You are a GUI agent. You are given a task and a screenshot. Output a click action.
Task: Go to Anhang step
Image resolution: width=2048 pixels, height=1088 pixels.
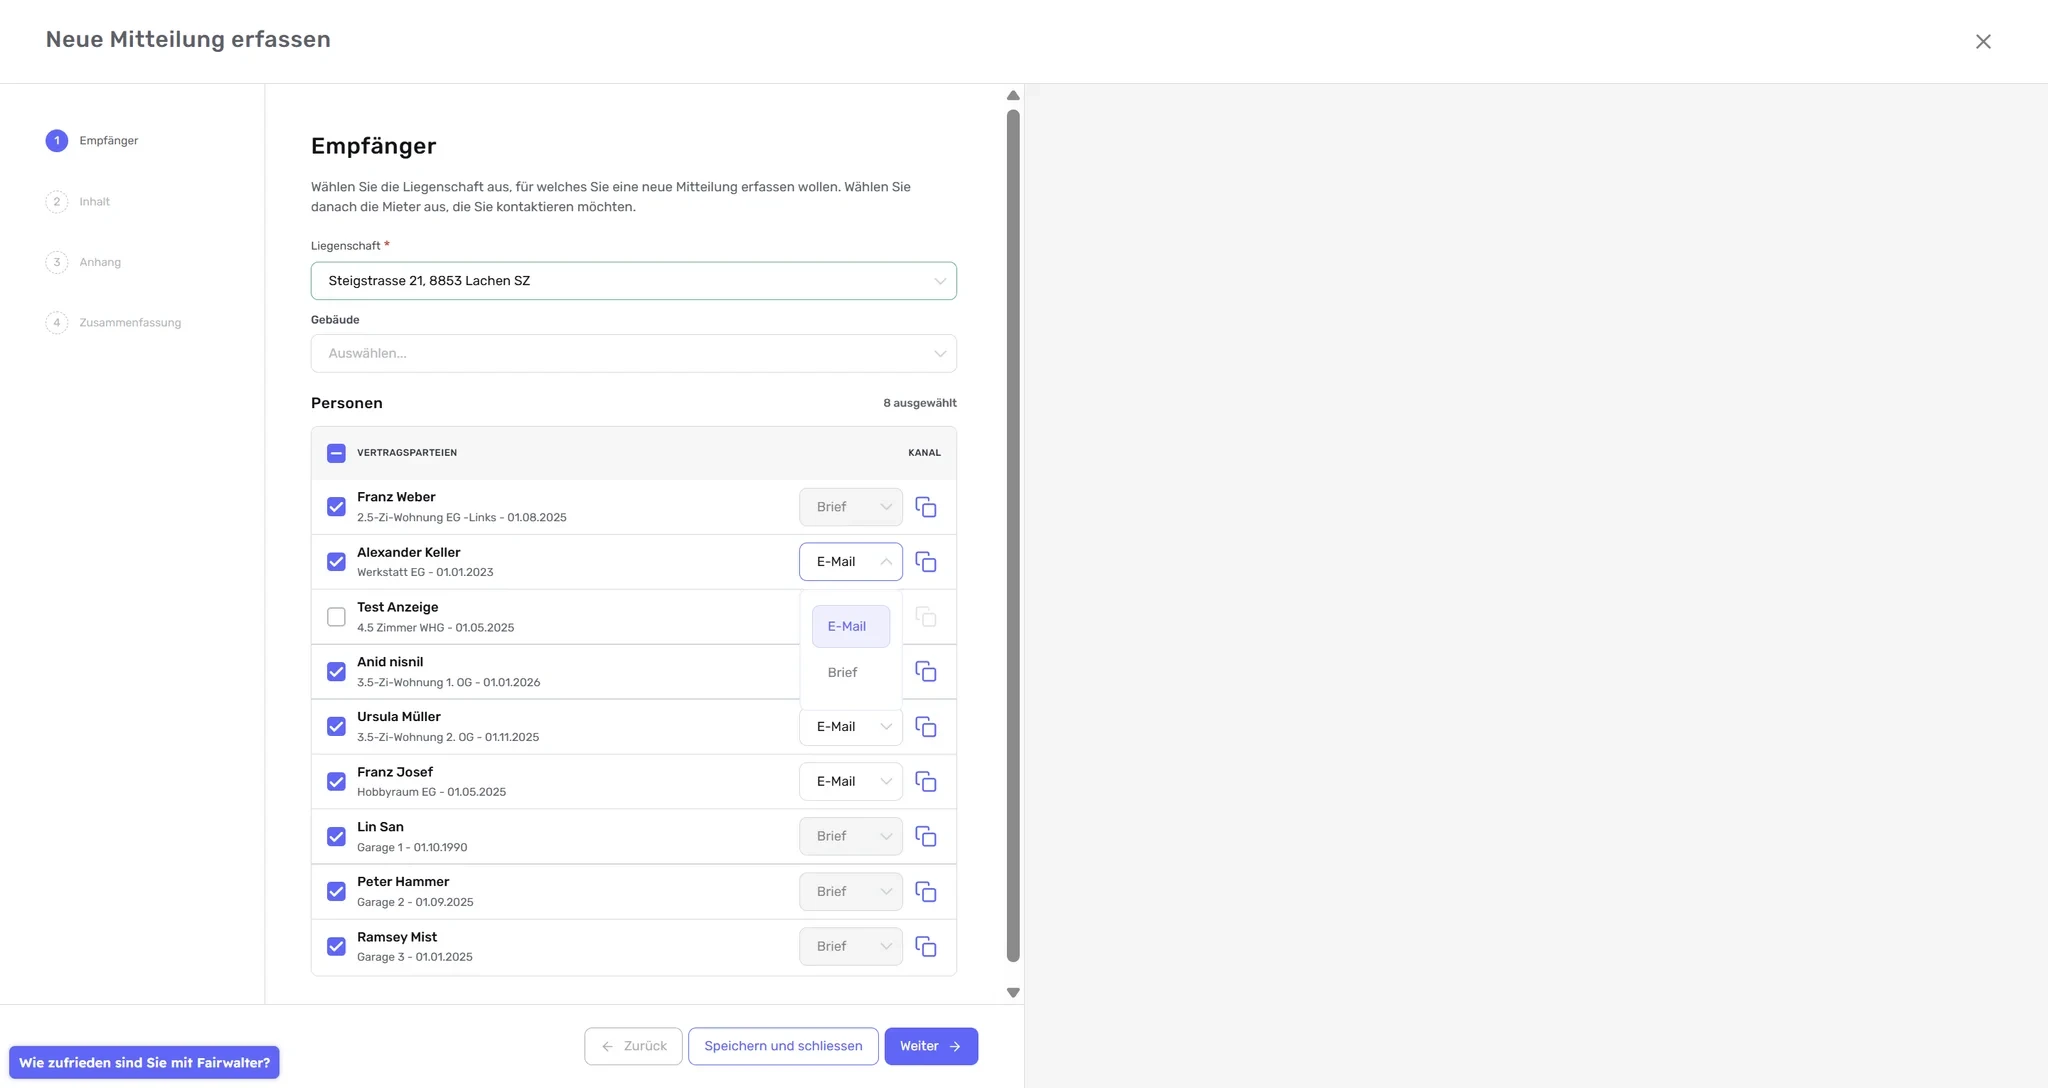pyautogui.click(x=83, y=263)
